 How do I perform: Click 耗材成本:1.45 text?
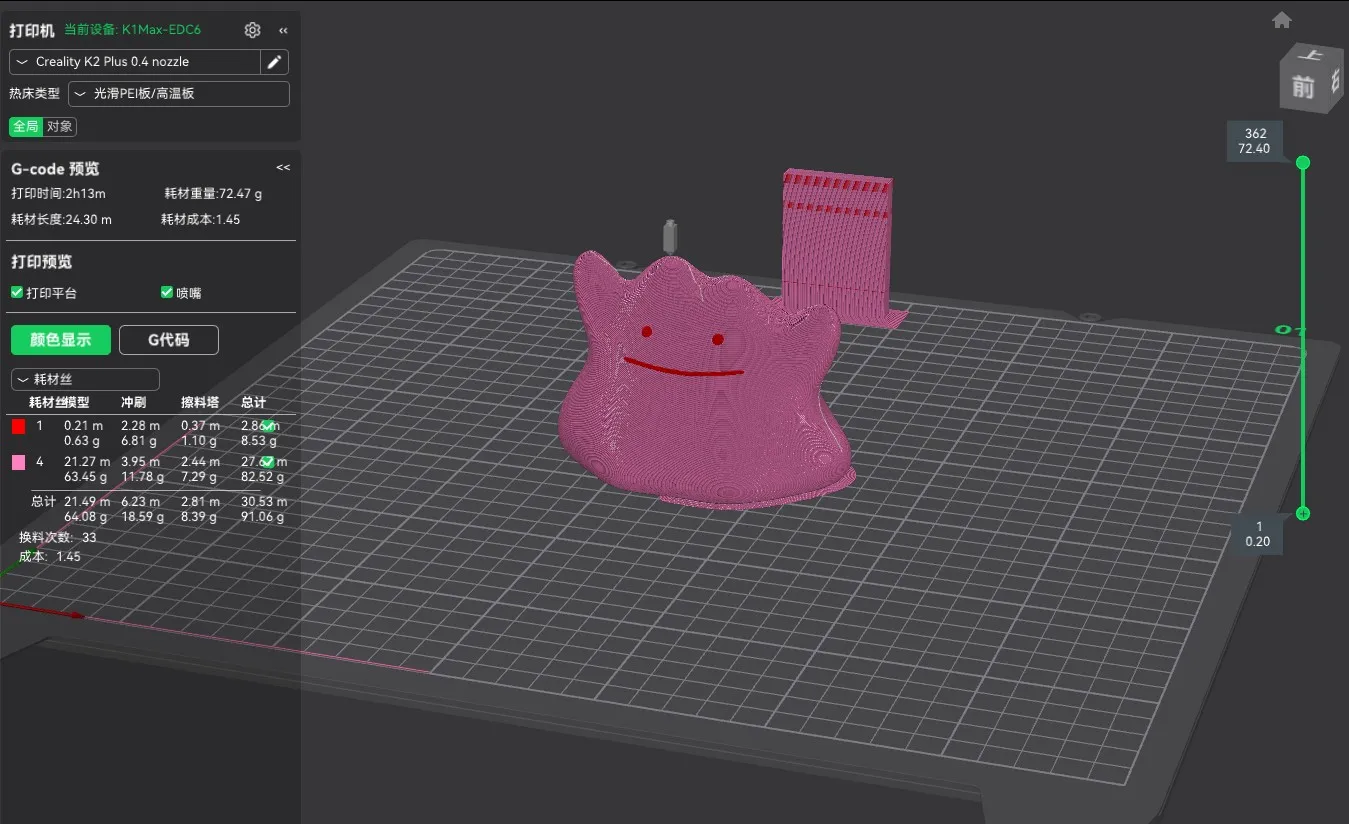[x=200, y=219]
